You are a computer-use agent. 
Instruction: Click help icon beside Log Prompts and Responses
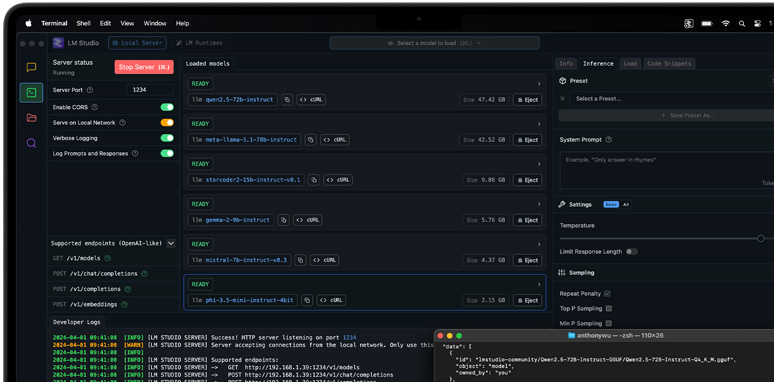(x=135, y=153)
